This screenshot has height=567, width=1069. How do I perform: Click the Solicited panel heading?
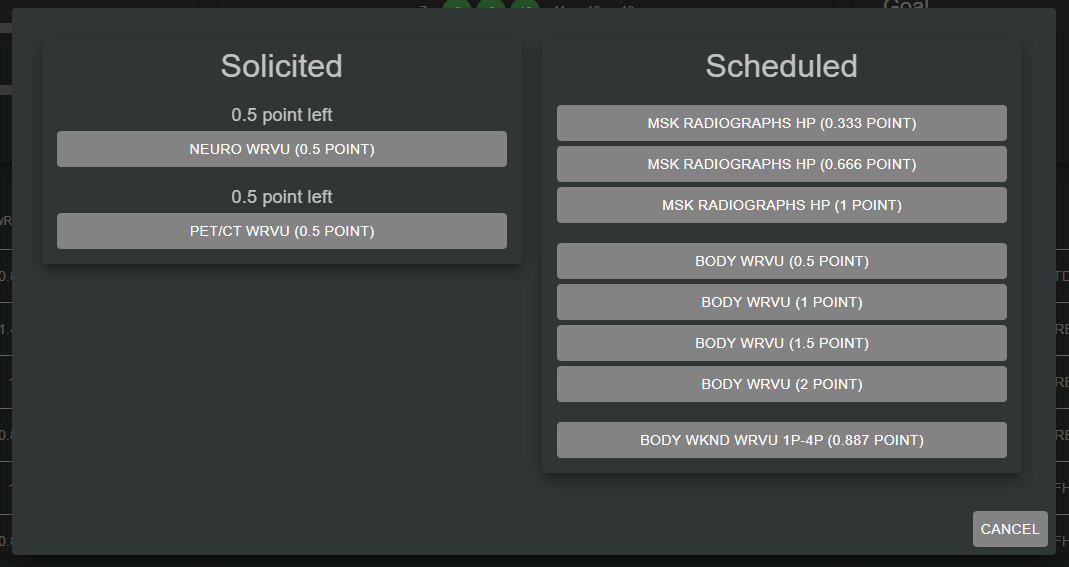coord(281,66)
